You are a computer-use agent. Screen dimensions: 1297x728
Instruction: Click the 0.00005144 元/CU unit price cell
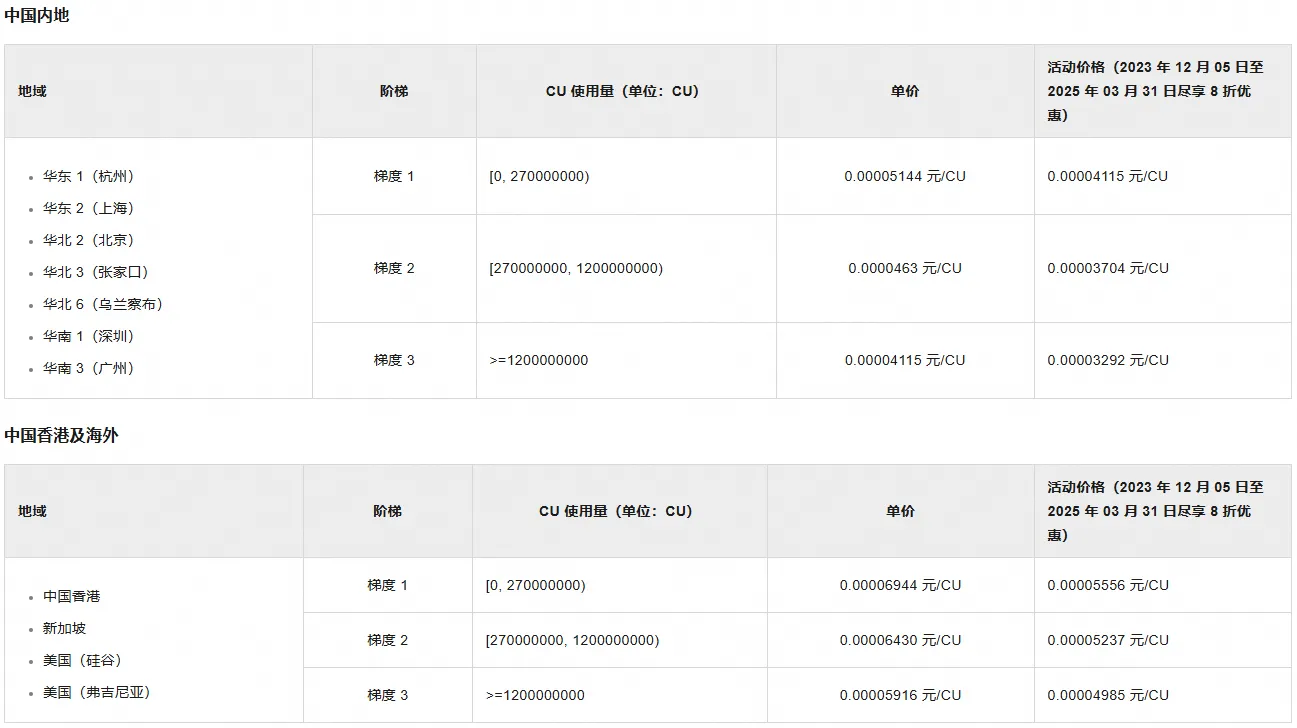click(904, 176)
